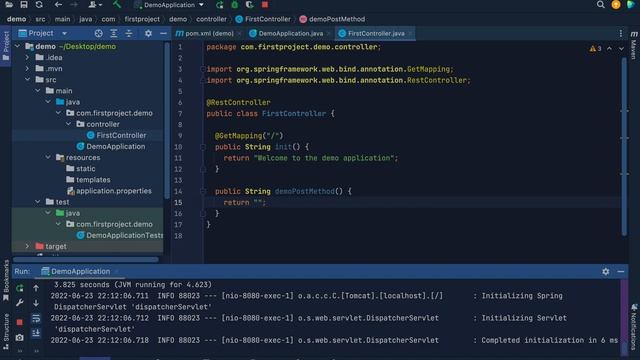Open the user/Code With Me dropdown
Viewport: 640px width, 360px height.
(95, 5)
